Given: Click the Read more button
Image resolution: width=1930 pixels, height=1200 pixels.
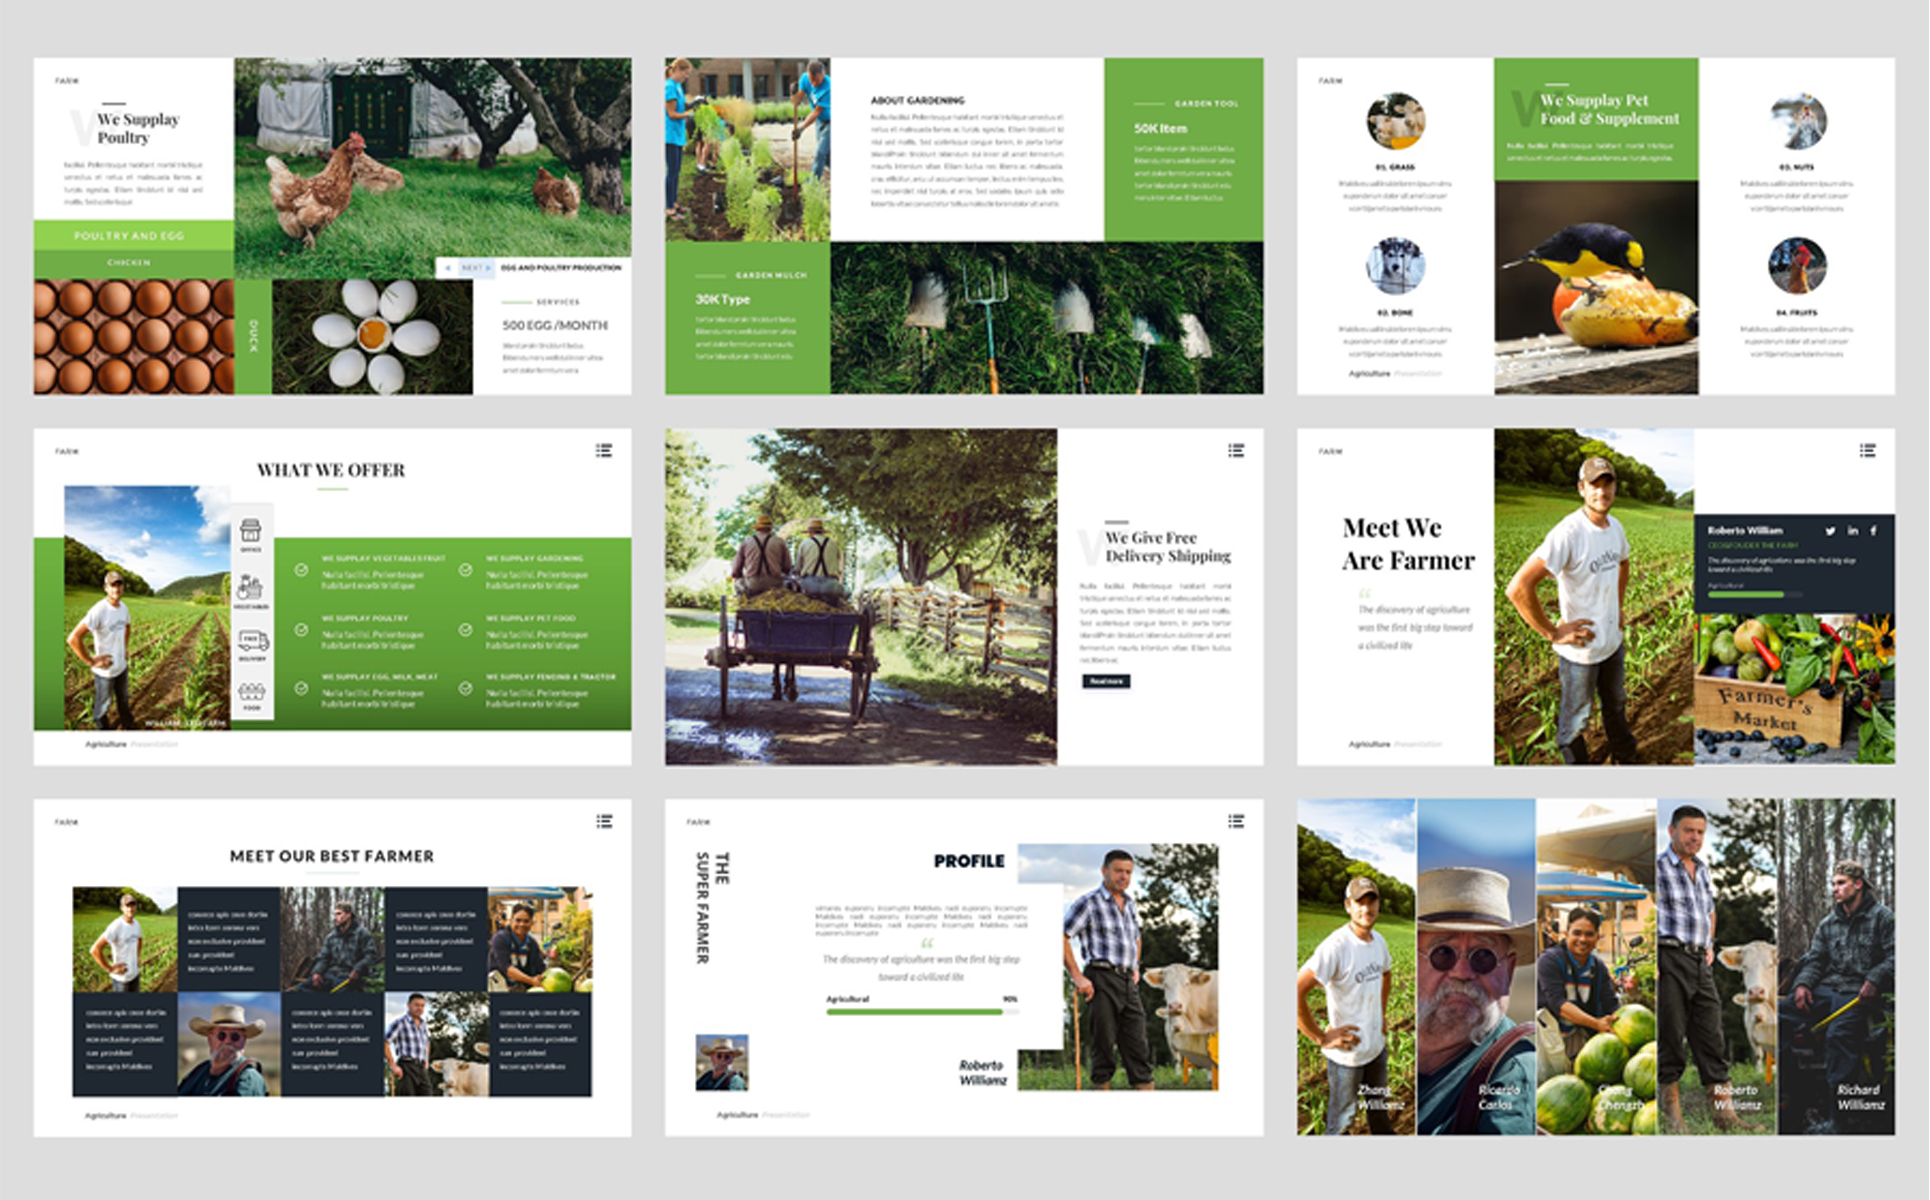Looking at the screenshot, I should pos(1106,681).
